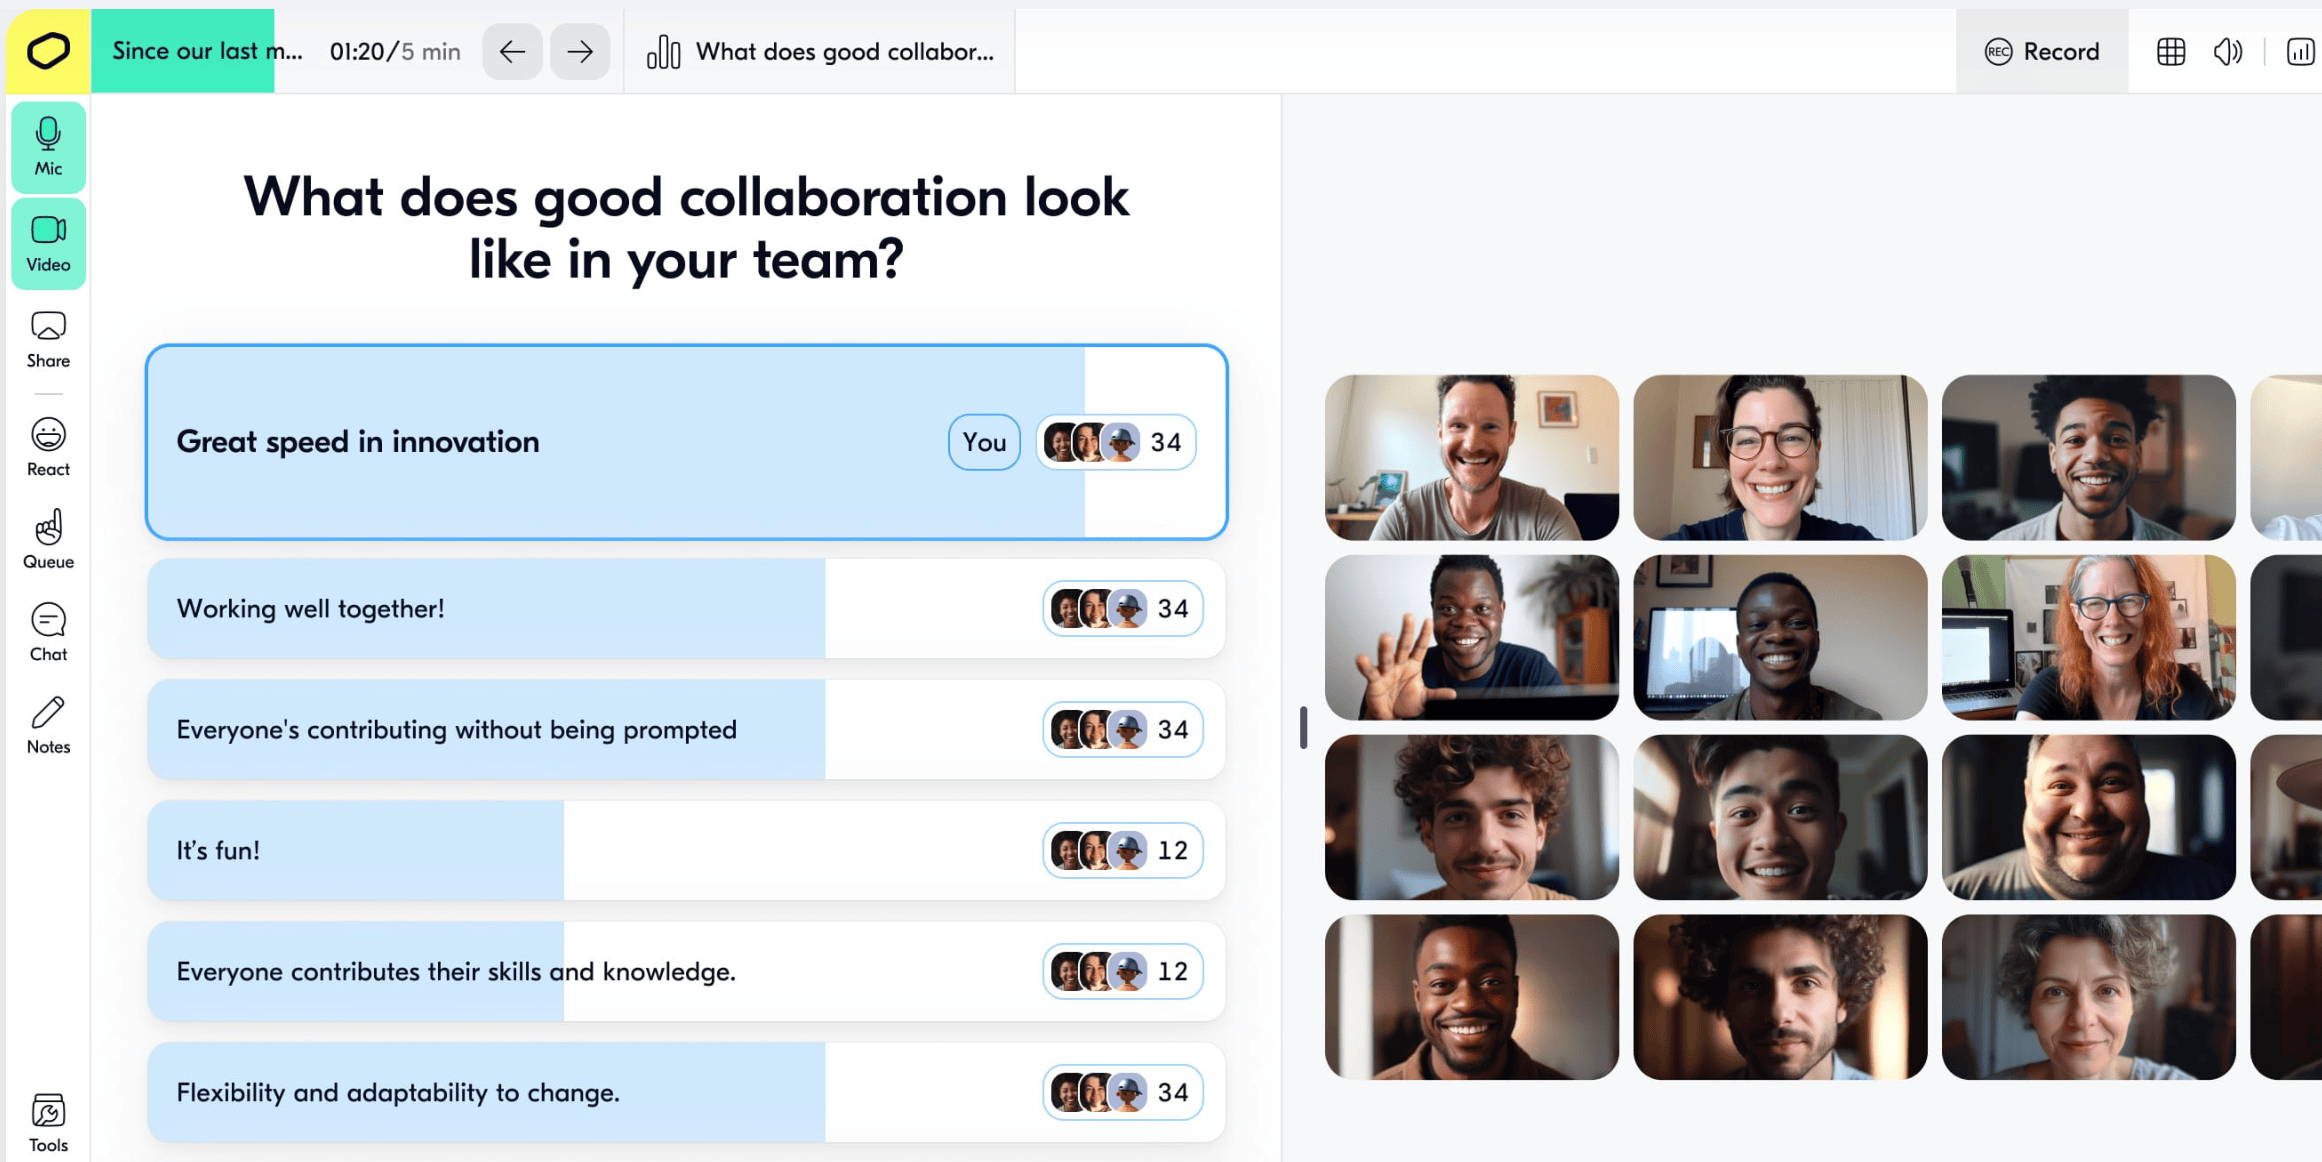Join the Queue with raised hand

coord(48,540)
